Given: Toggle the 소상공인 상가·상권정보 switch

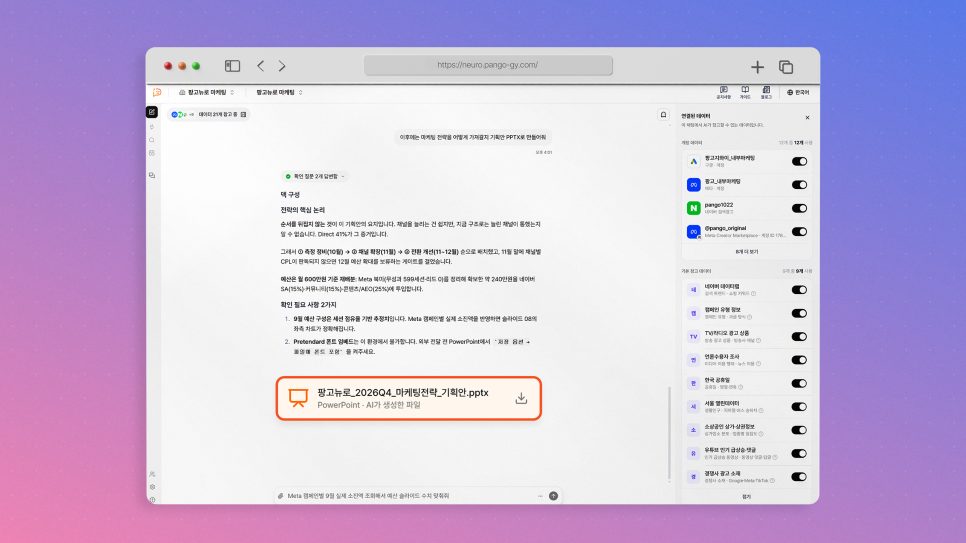Looking at the screenshot, I should 799,430.
